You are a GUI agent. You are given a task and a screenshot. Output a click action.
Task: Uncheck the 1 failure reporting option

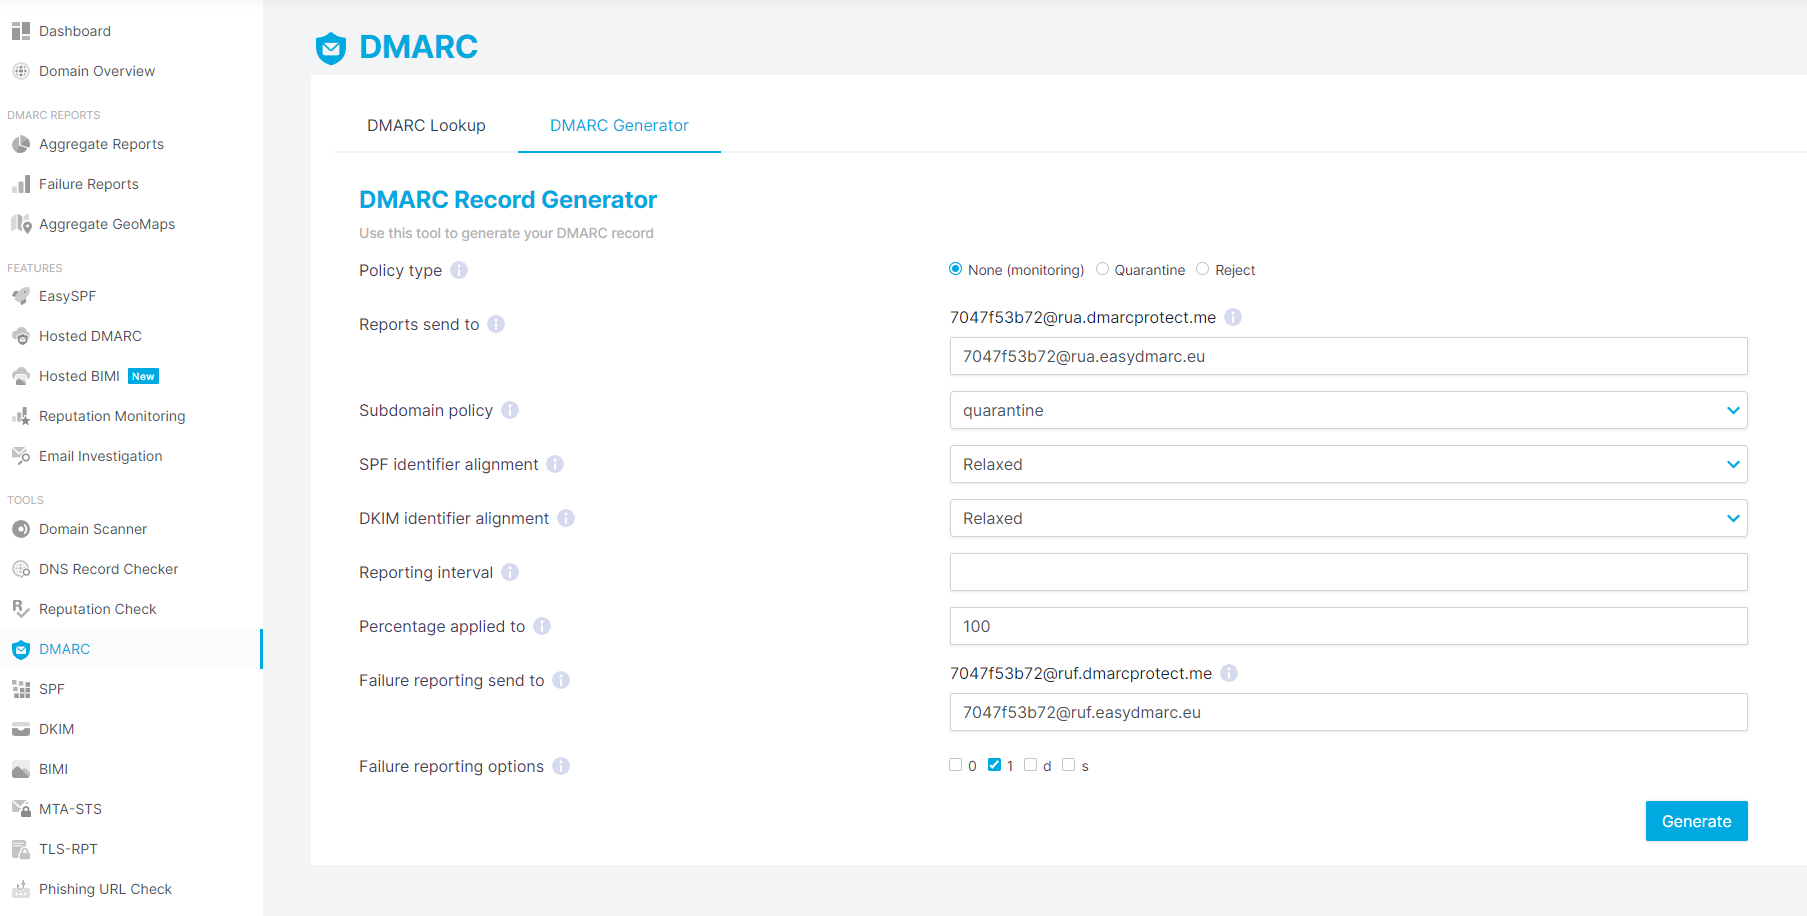(x=994, y=764)
